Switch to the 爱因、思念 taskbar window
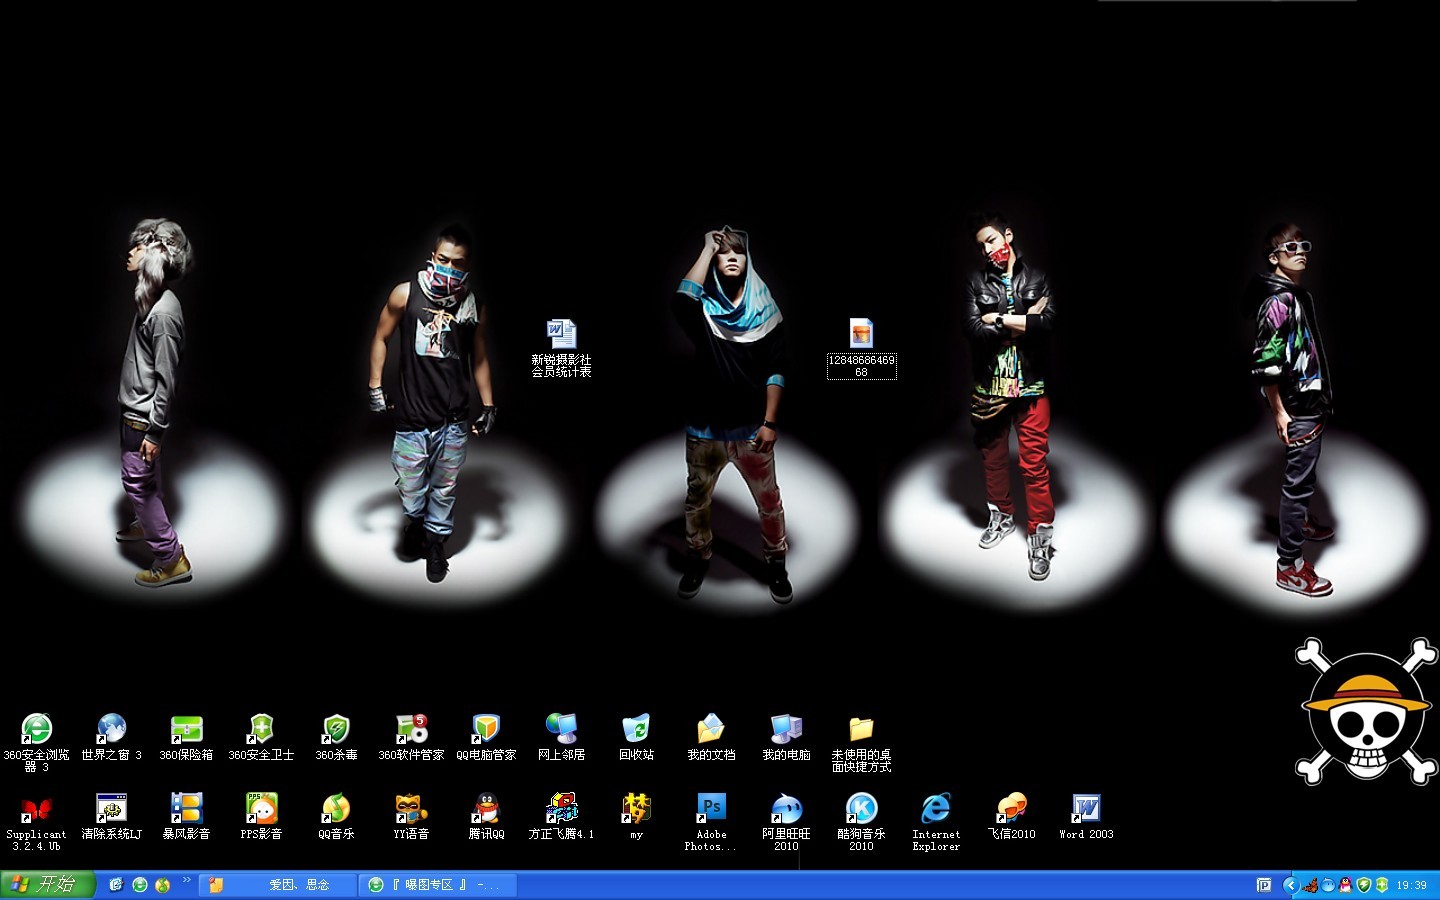Screen dimensions: 1440x900 [x=277, y=885]
